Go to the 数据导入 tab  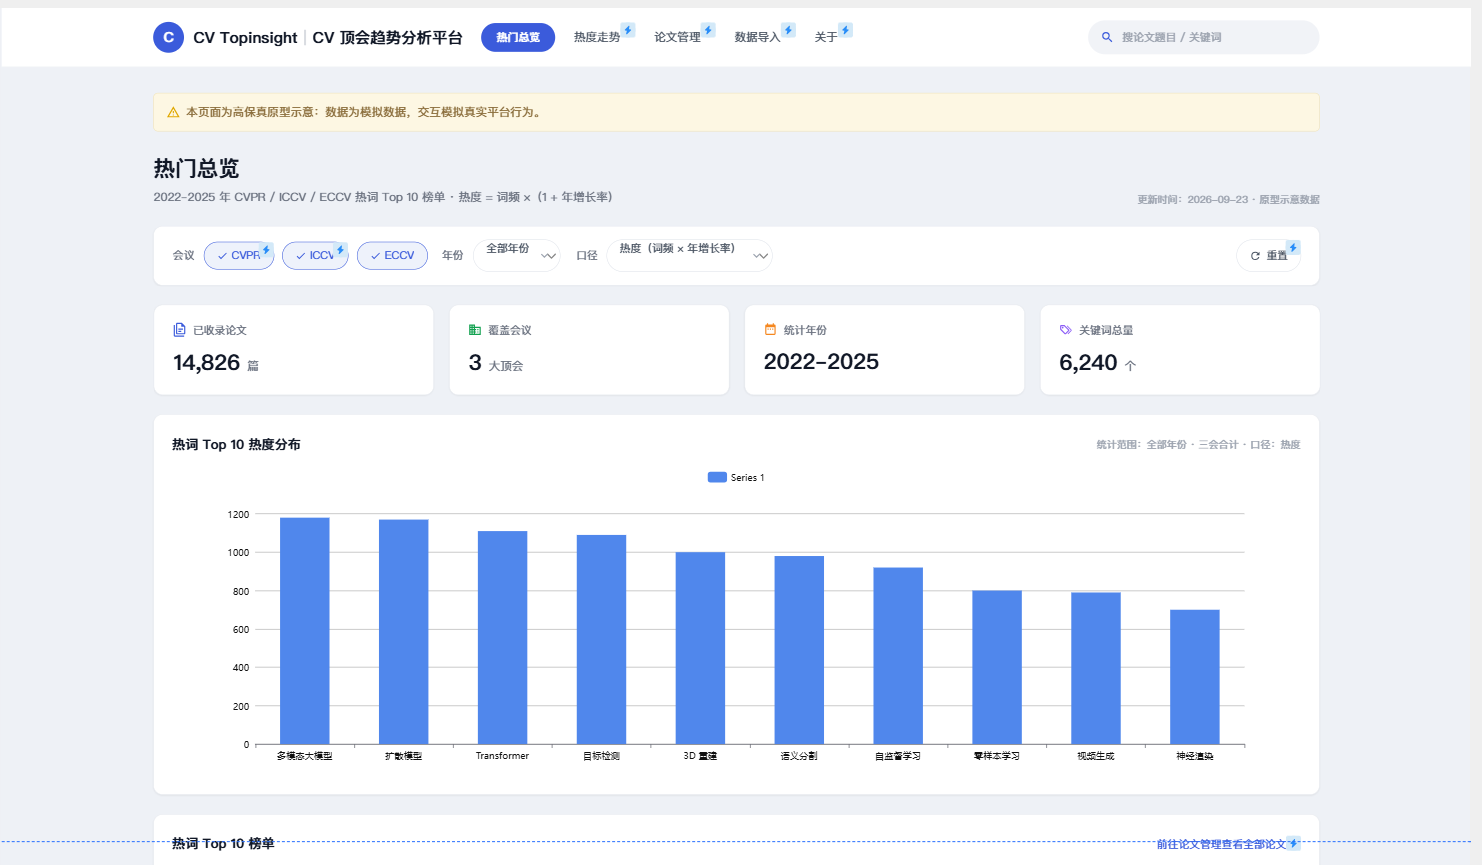[758, 37]
